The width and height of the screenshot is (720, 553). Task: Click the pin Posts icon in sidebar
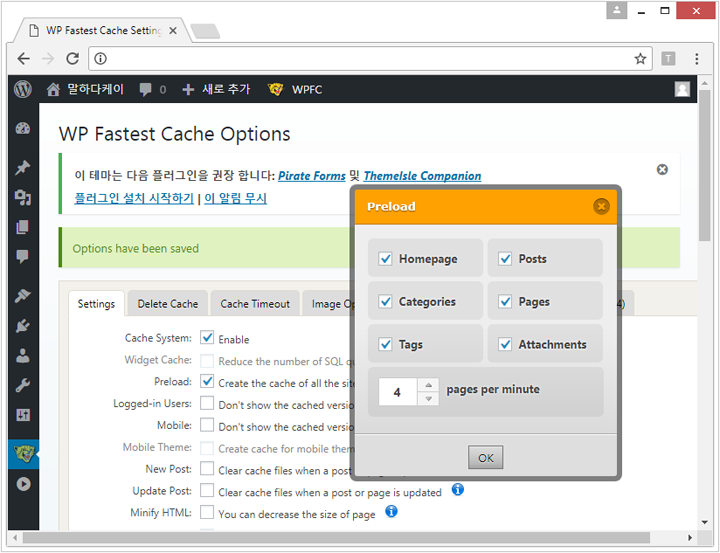tap(22, 167)
